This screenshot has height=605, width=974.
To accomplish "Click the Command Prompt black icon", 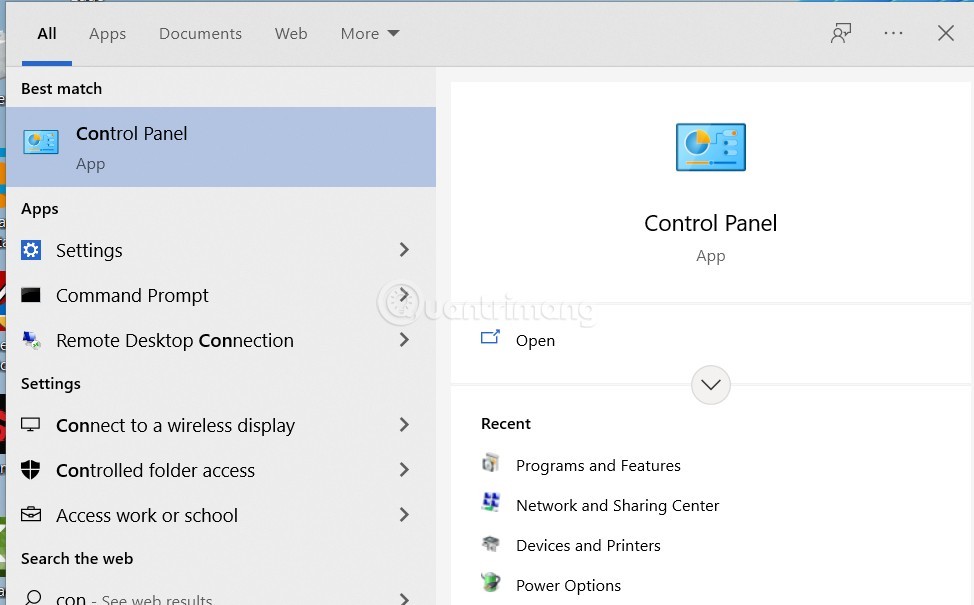I will point(31,295).
